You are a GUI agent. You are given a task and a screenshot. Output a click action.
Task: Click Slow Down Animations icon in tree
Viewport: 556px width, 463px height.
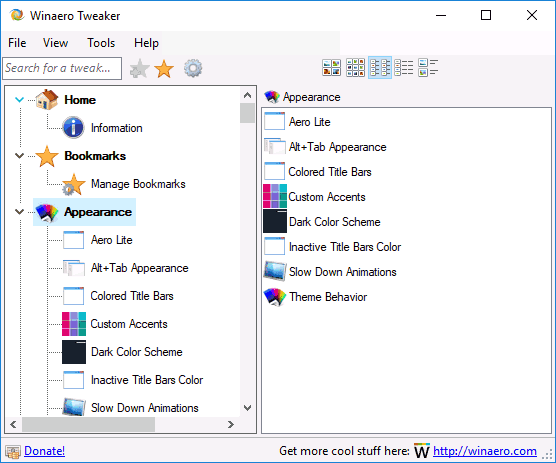pos(73,407)
